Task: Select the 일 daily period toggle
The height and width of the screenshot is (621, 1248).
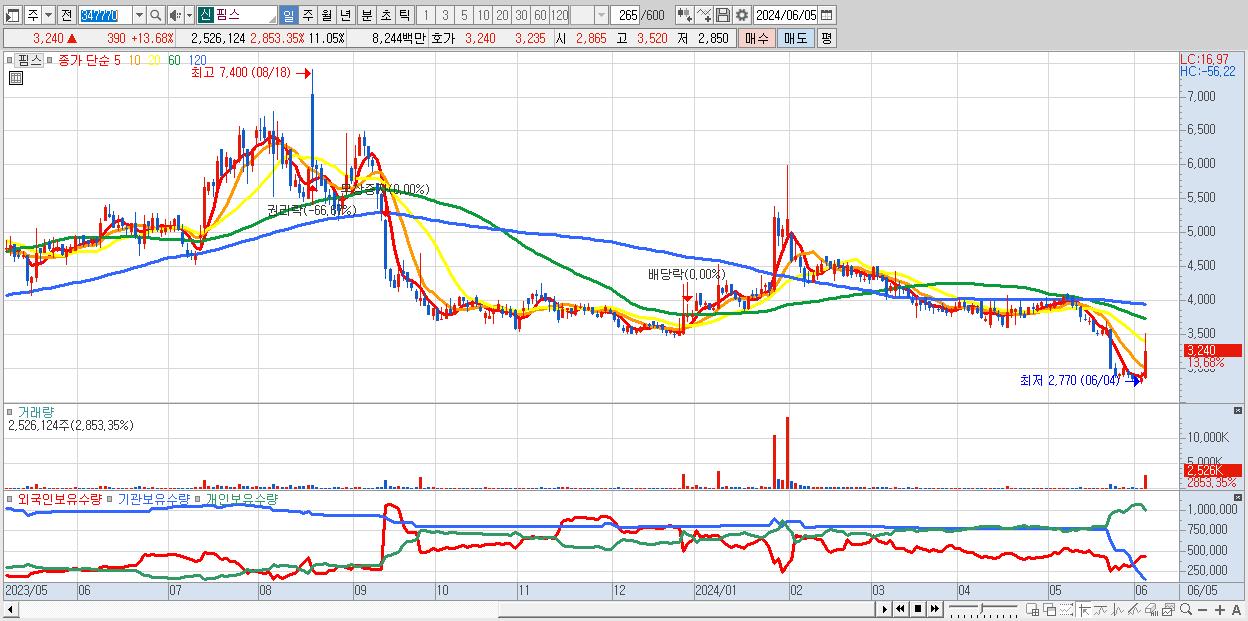Action: pos(289,15)
